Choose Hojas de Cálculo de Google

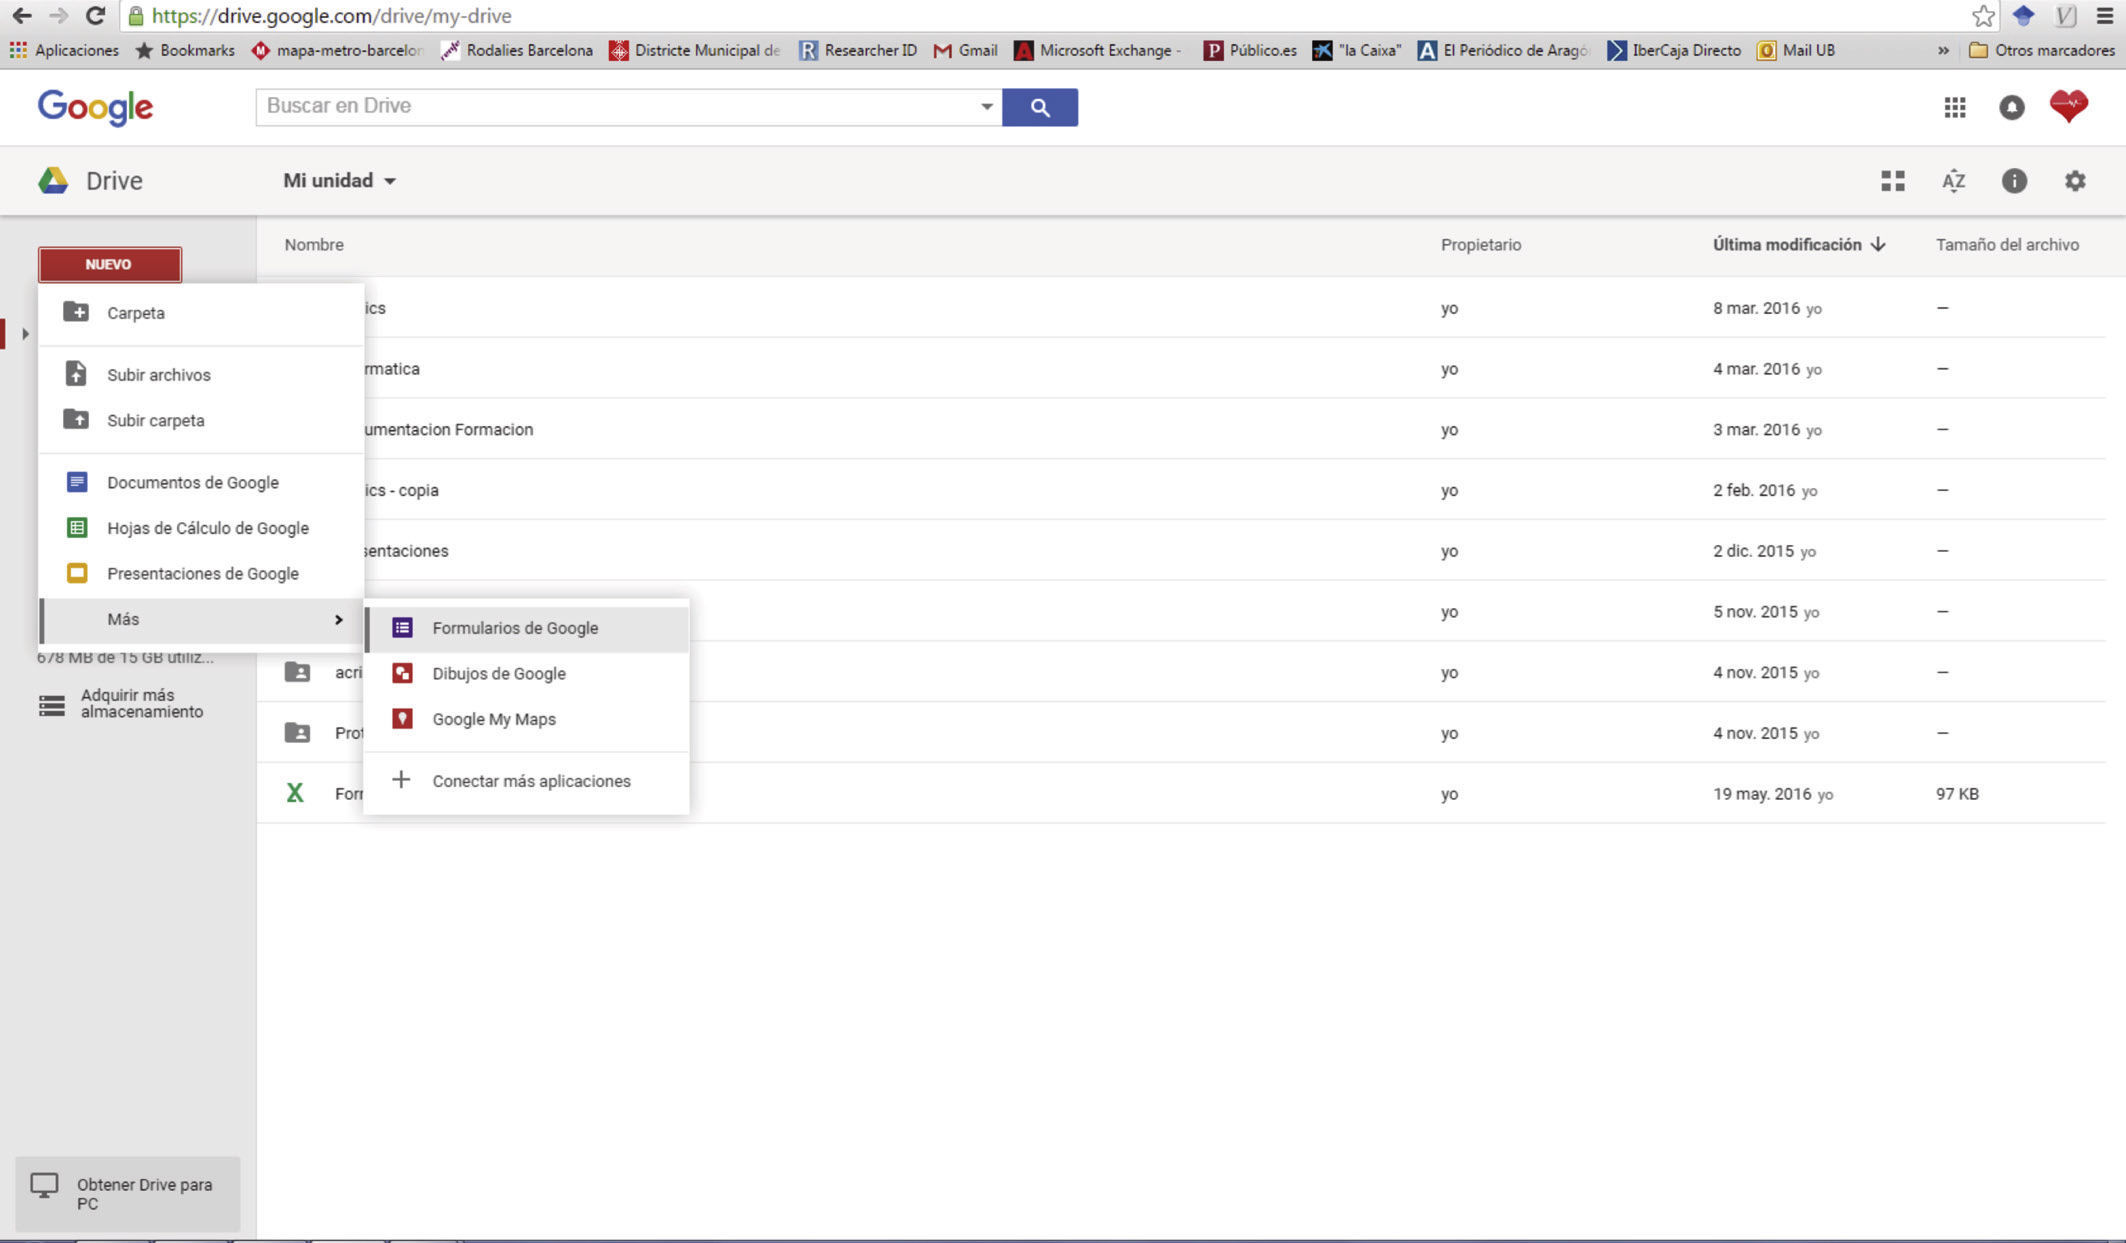coord(207,528)
